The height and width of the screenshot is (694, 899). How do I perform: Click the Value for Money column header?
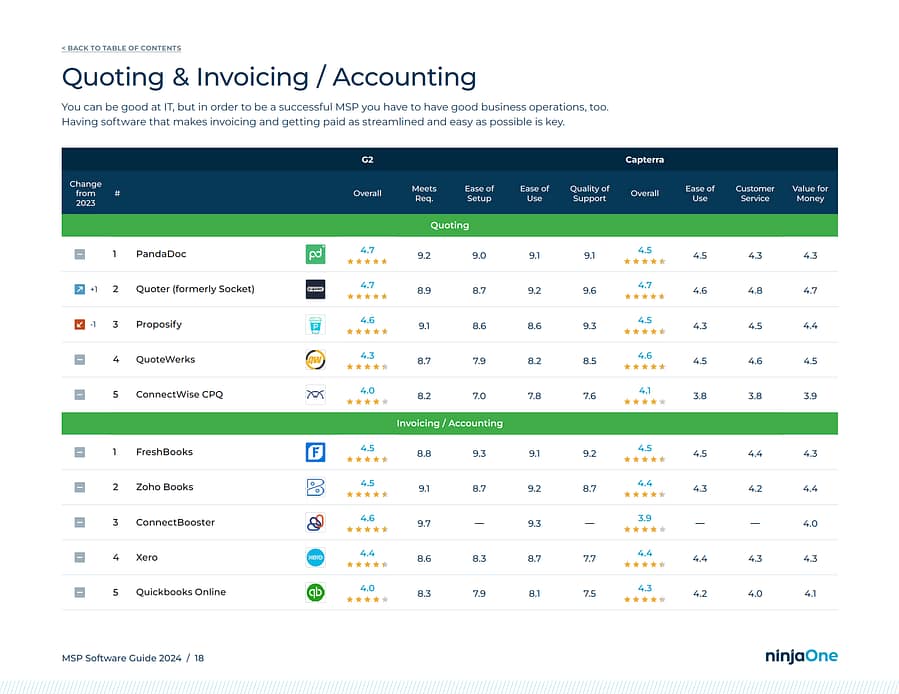(x=809, y=193)
